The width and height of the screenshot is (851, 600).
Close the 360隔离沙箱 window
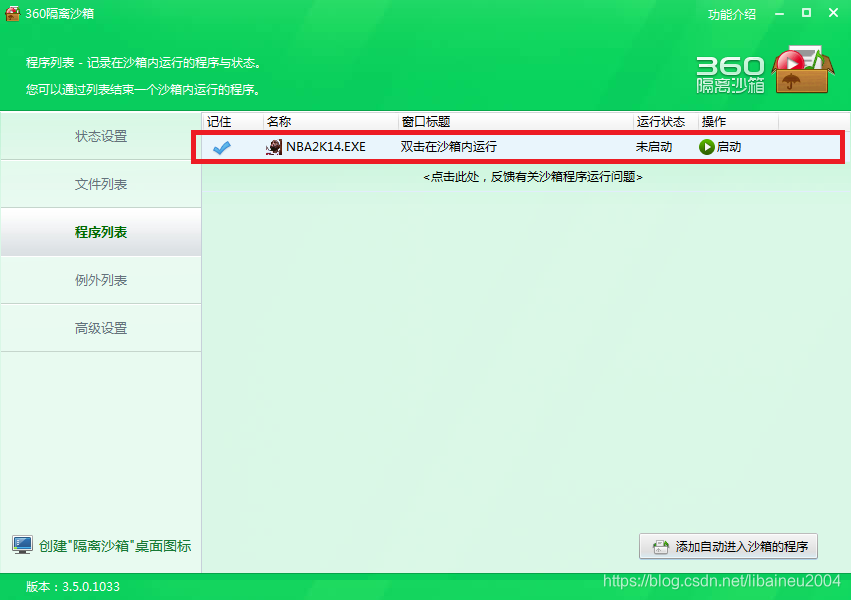pyautogui.click(x=834, y=13)
